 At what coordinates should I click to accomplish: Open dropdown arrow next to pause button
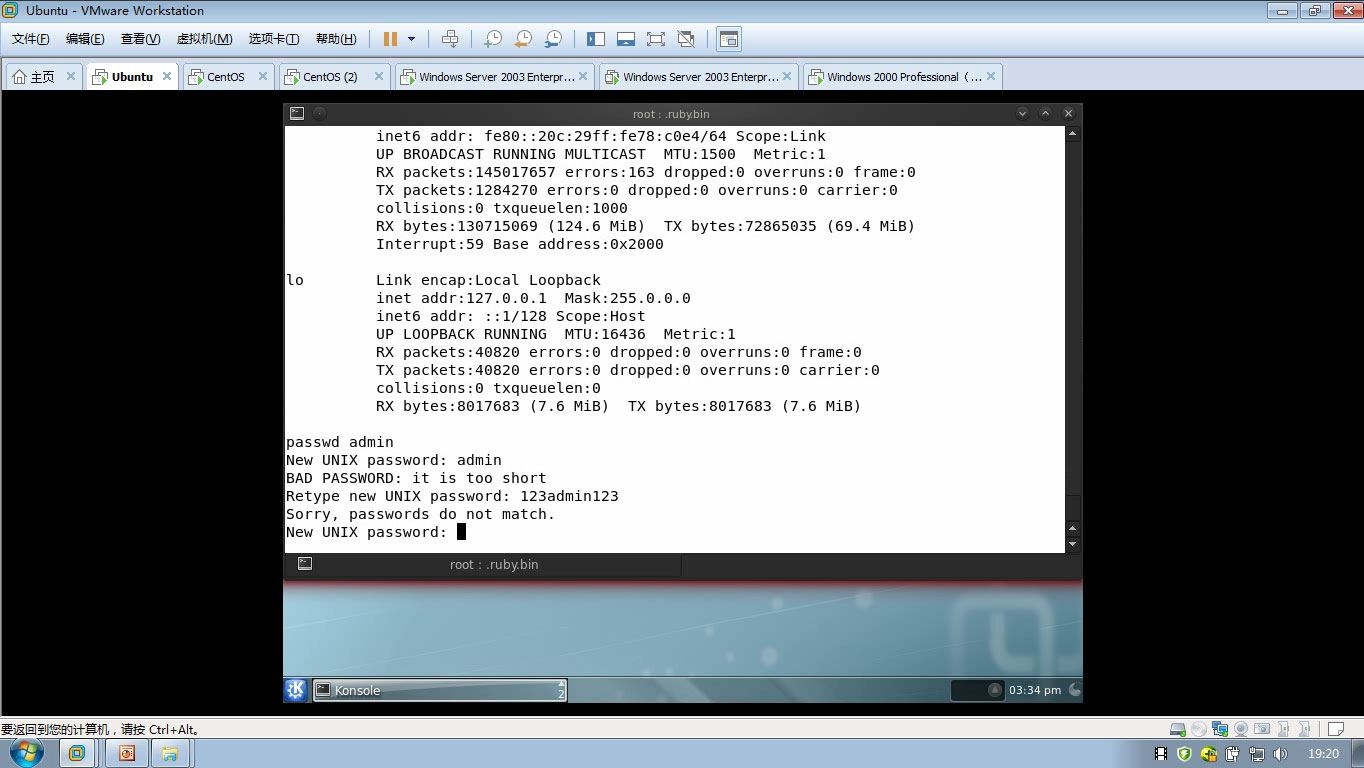411,39
